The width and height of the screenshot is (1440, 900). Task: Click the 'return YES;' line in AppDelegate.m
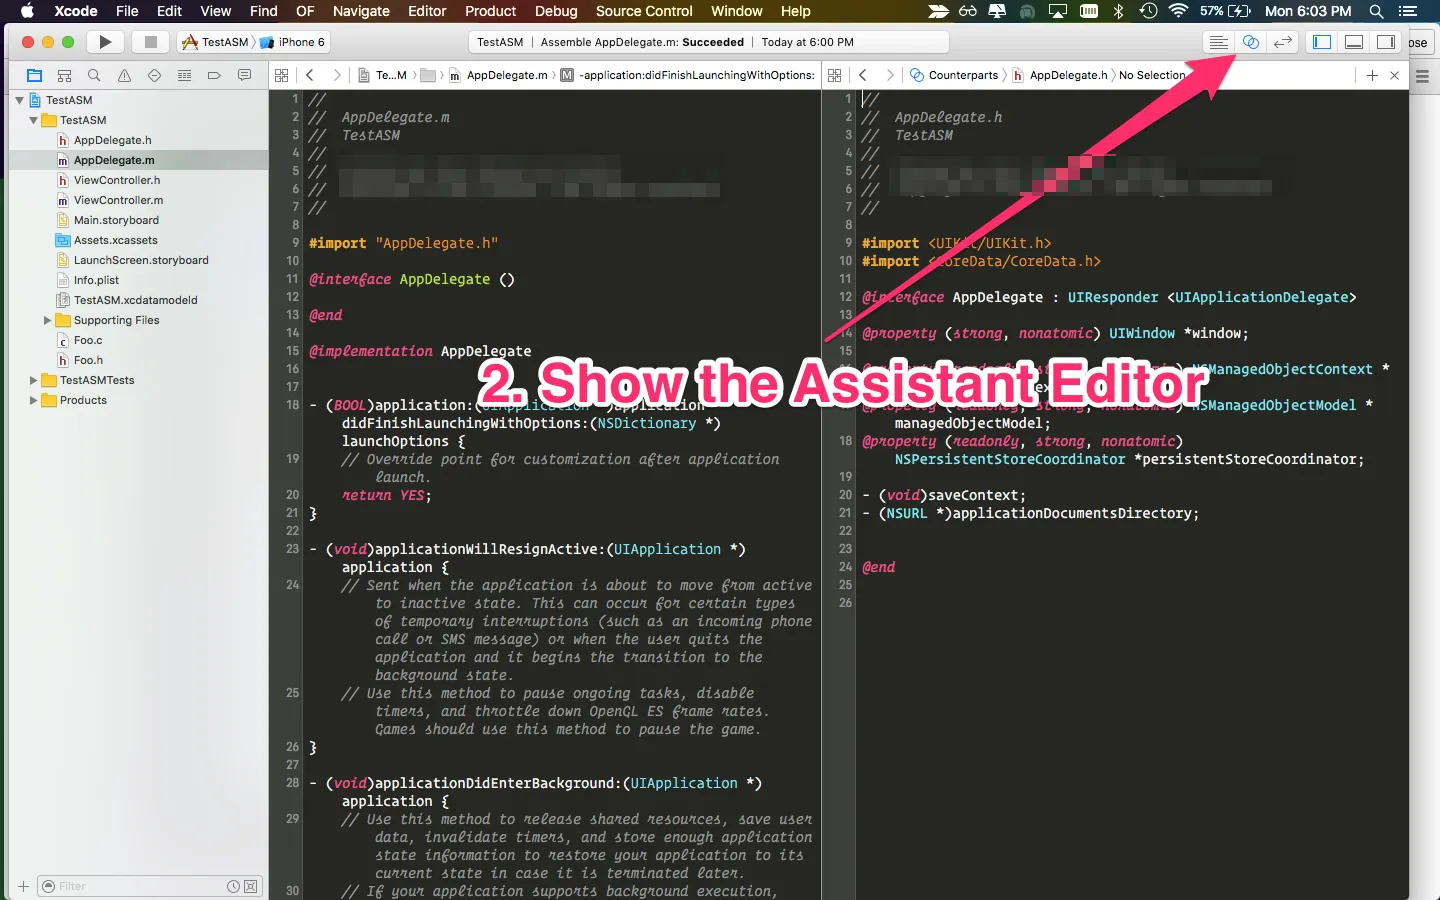[387, 495]
